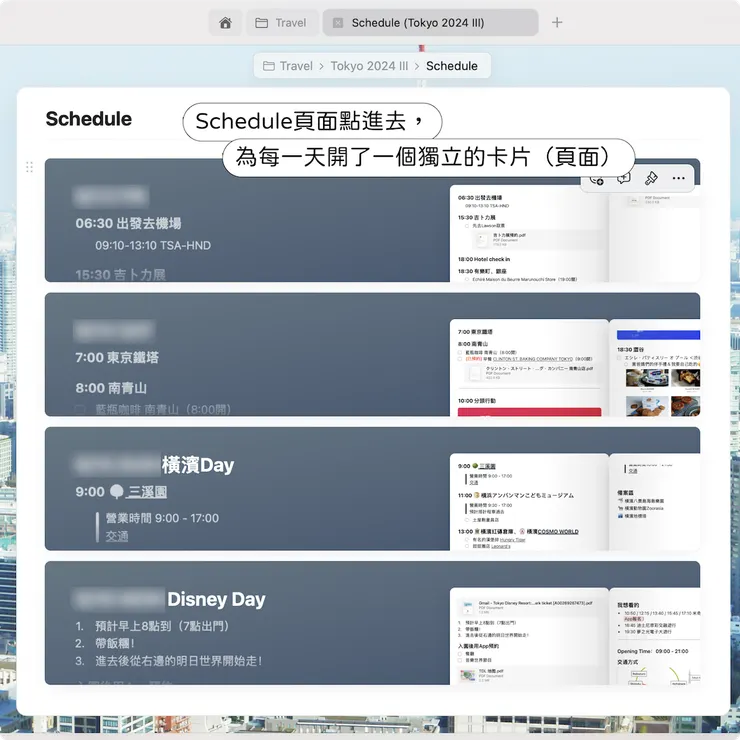This screenshot has height=740, width=740.
Task: Click the 15:30 吉卜力展 entry
Action: pos(120,275)
